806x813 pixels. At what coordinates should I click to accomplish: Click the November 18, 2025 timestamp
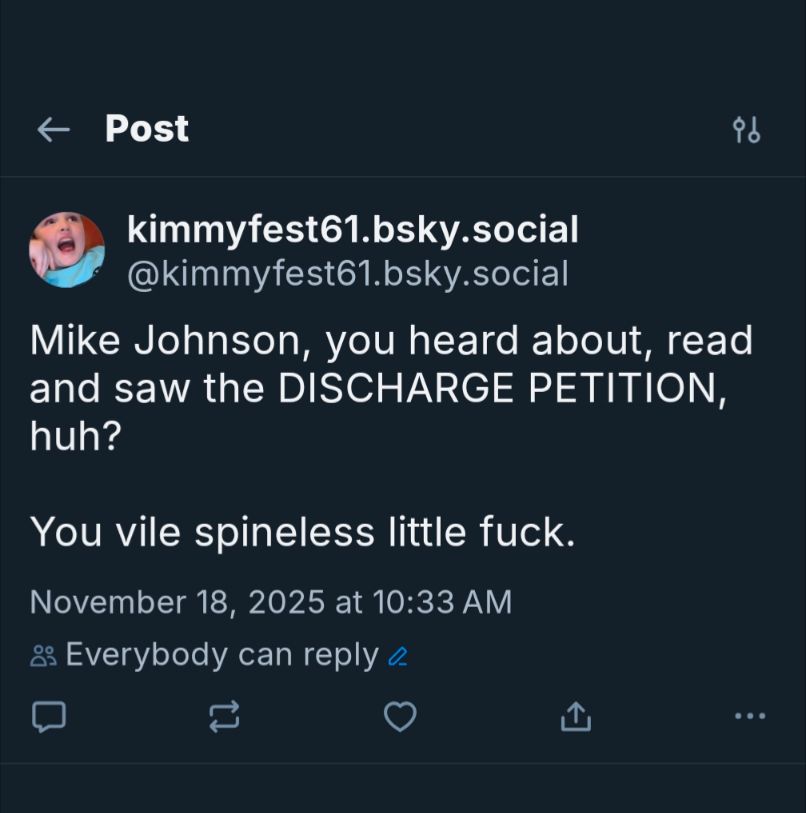tap(176, 602)
